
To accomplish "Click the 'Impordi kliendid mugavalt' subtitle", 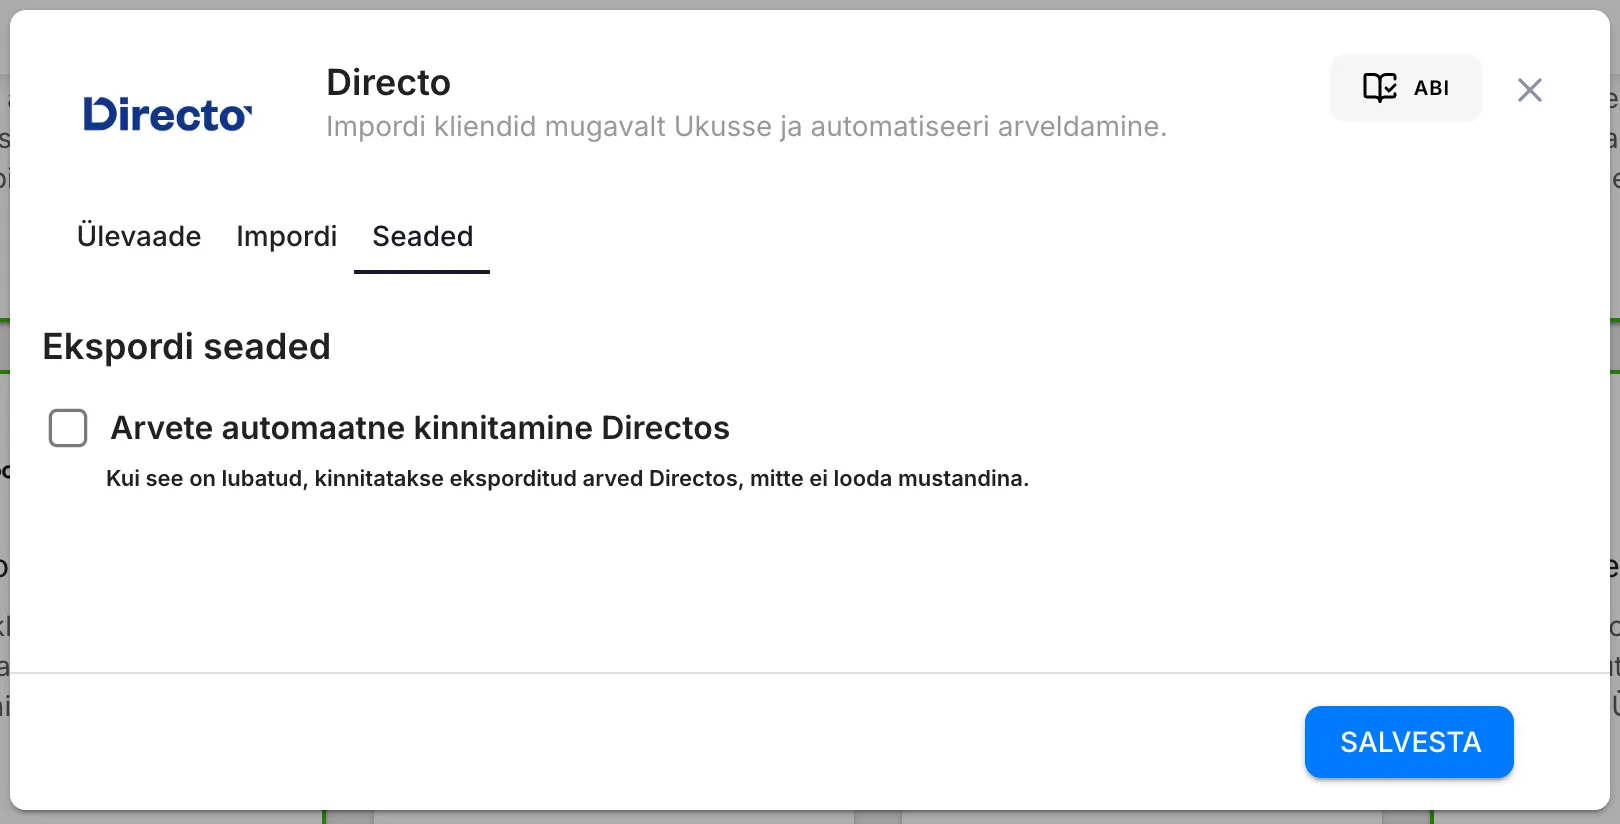I will pos(746,127).
